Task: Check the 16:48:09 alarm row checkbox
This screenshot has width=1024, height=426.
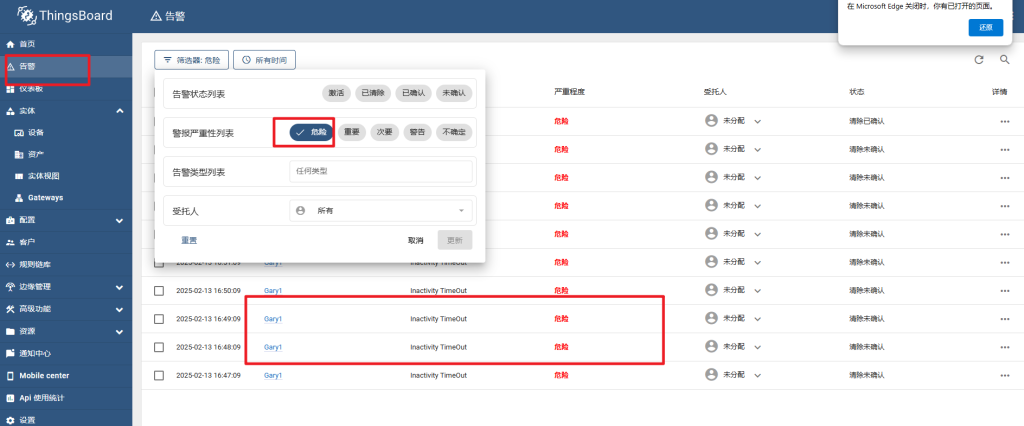Action: [159, 348]
